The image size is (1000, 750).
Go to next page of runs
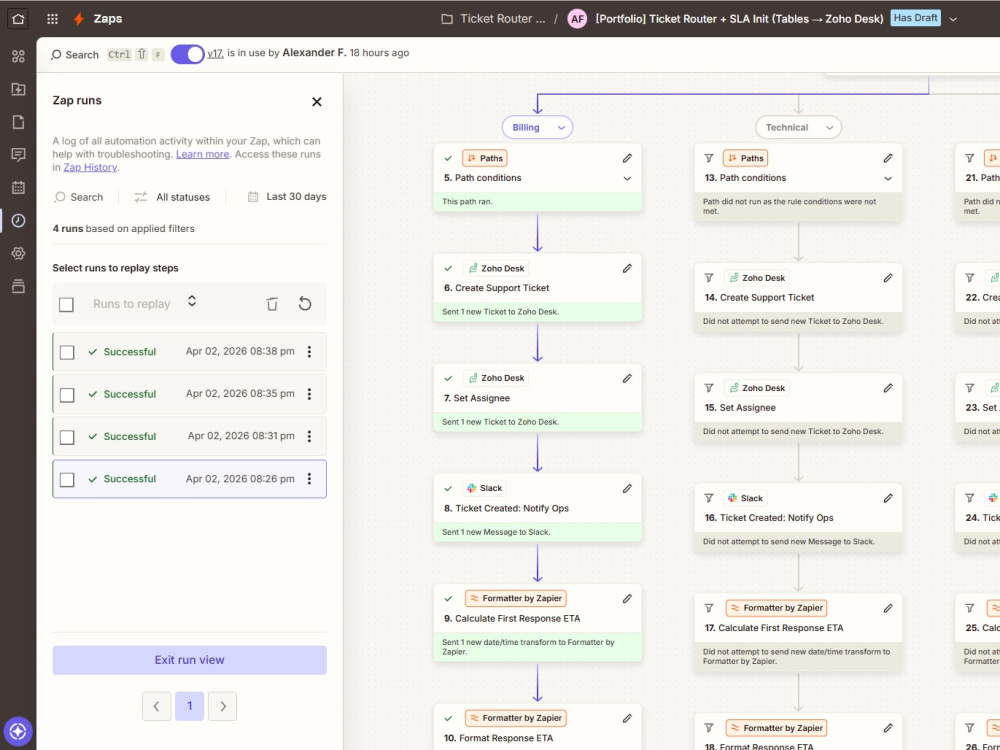coord(223,706)
